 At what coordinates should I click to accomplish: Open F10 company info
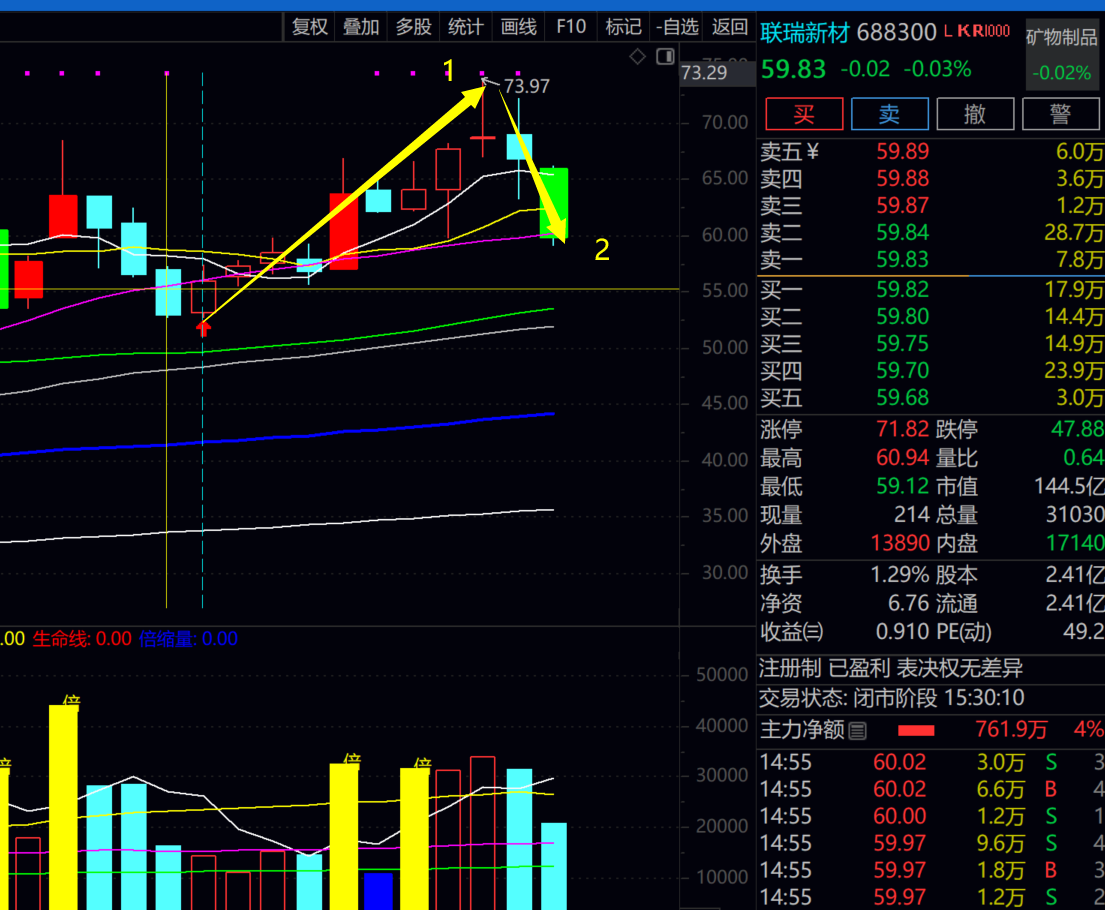pyautogui.click(x=571, y=27)
